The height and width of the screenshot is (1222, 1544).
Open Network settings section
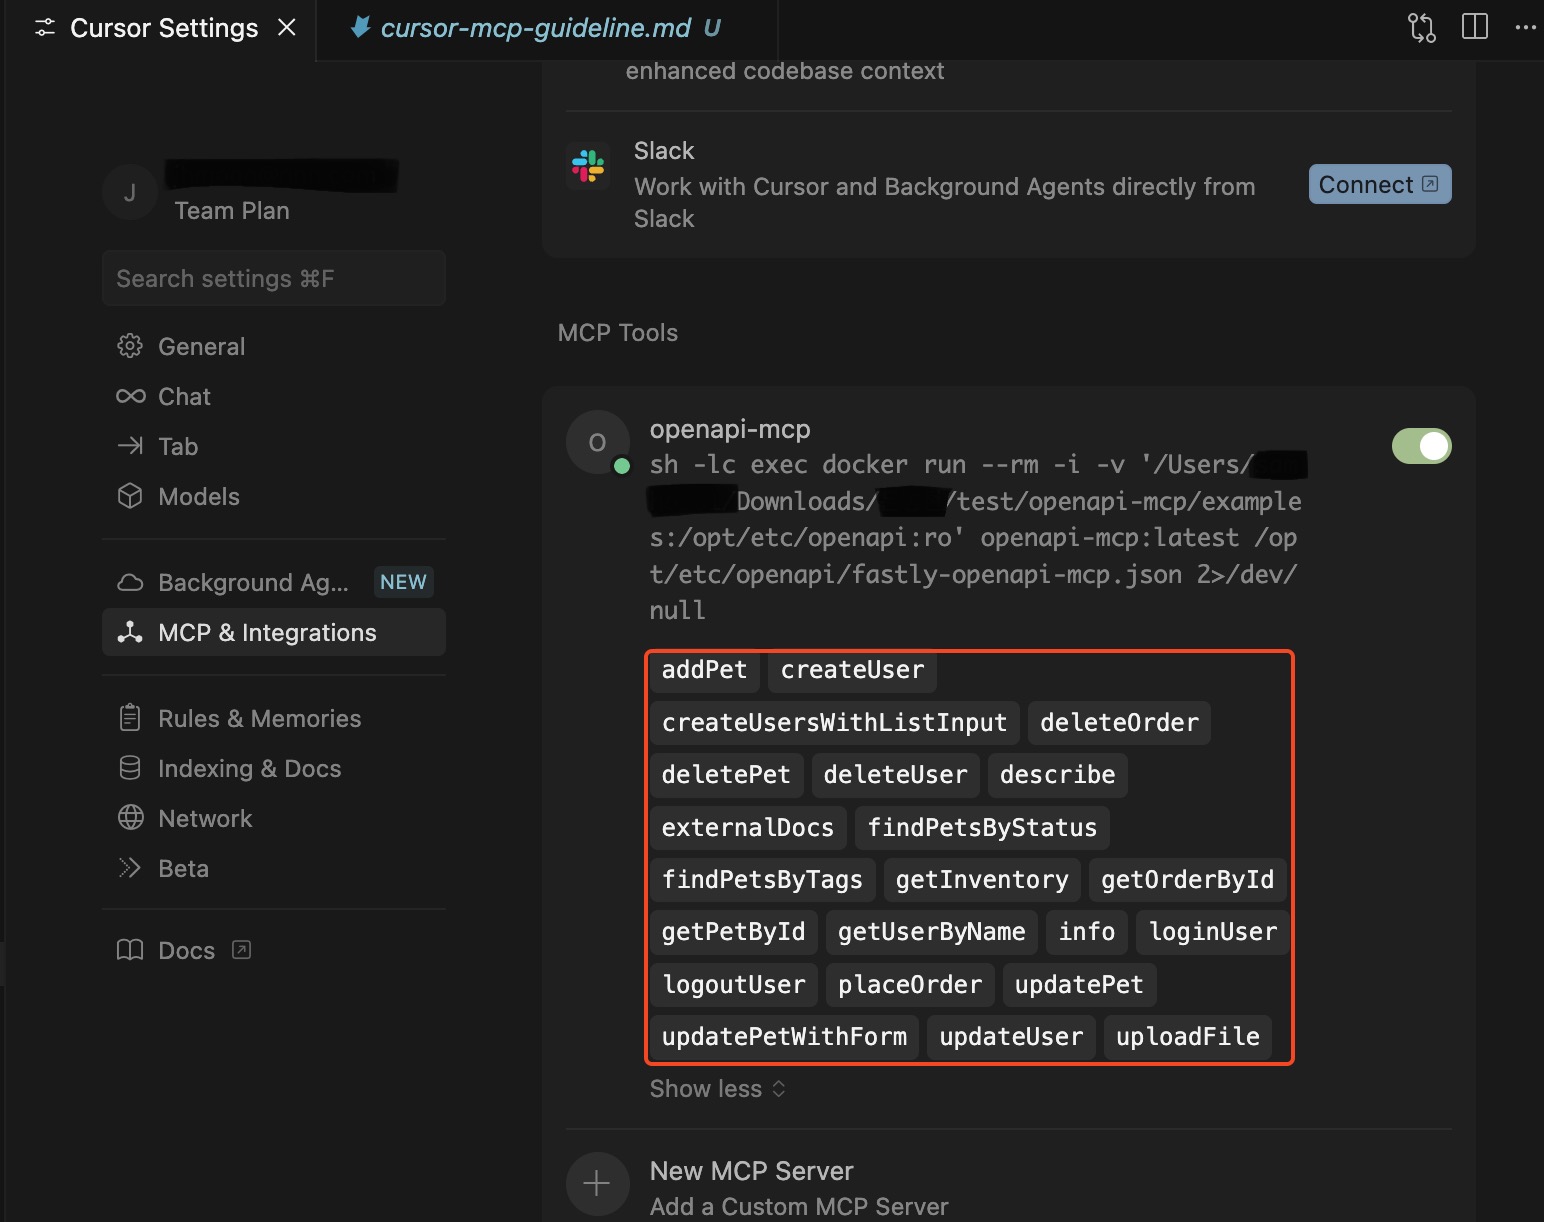(274, 818)
